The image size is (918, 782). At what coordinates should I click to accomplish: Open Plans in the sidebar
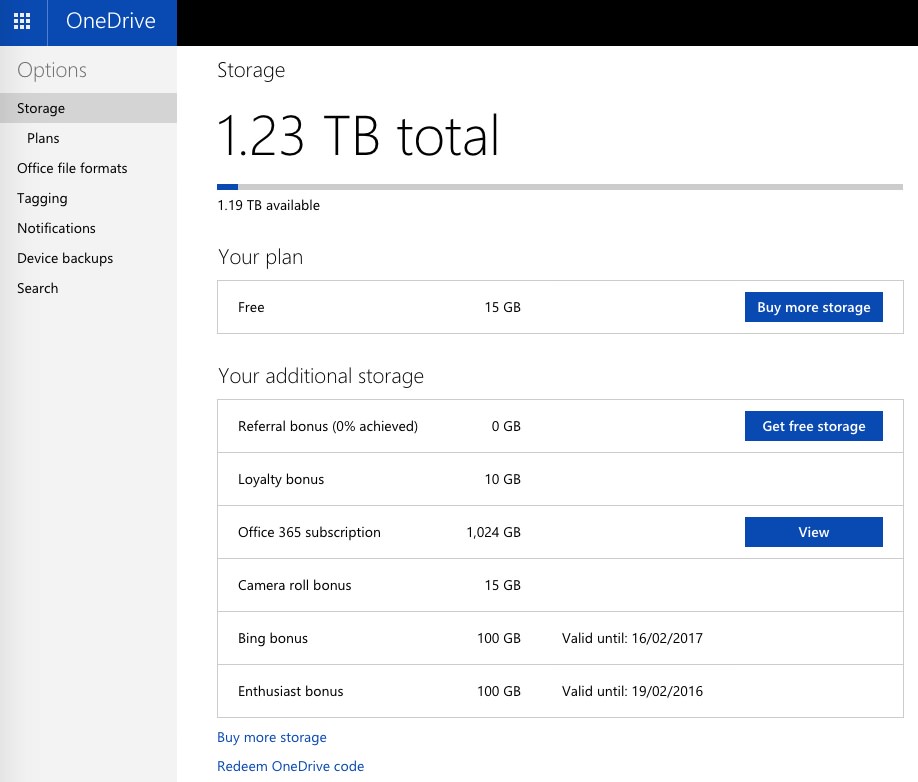click(43, 138)
